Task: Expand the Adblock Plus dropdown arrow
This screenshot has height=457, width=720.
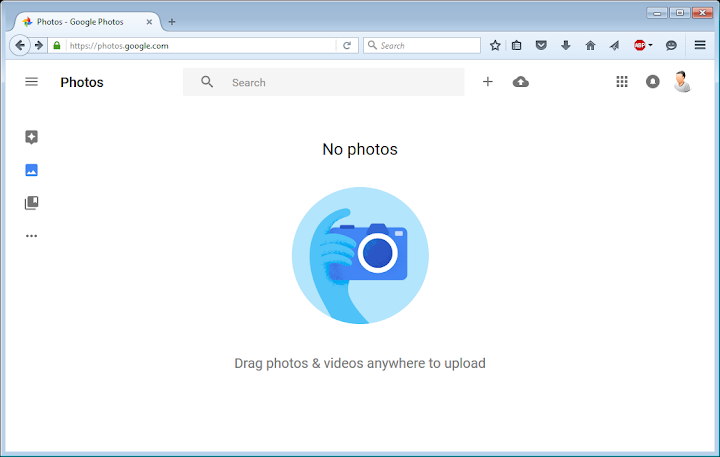Action: click(x=650, y=45)
